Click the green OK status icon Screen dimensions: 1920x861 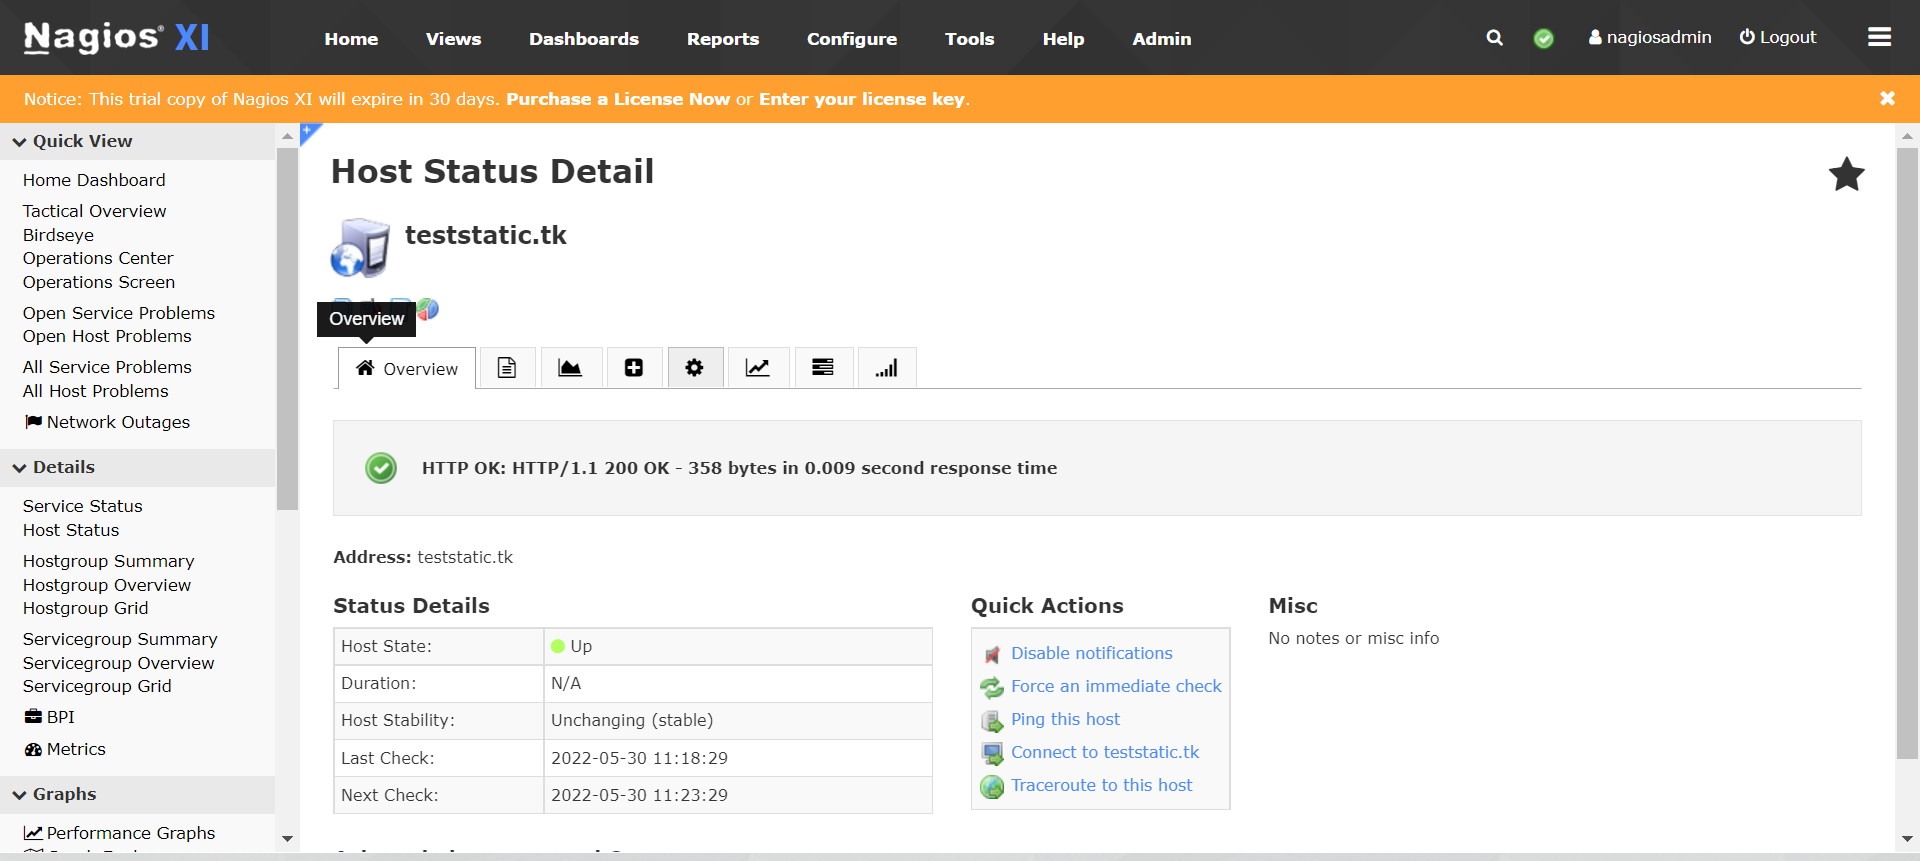[381, 468]
